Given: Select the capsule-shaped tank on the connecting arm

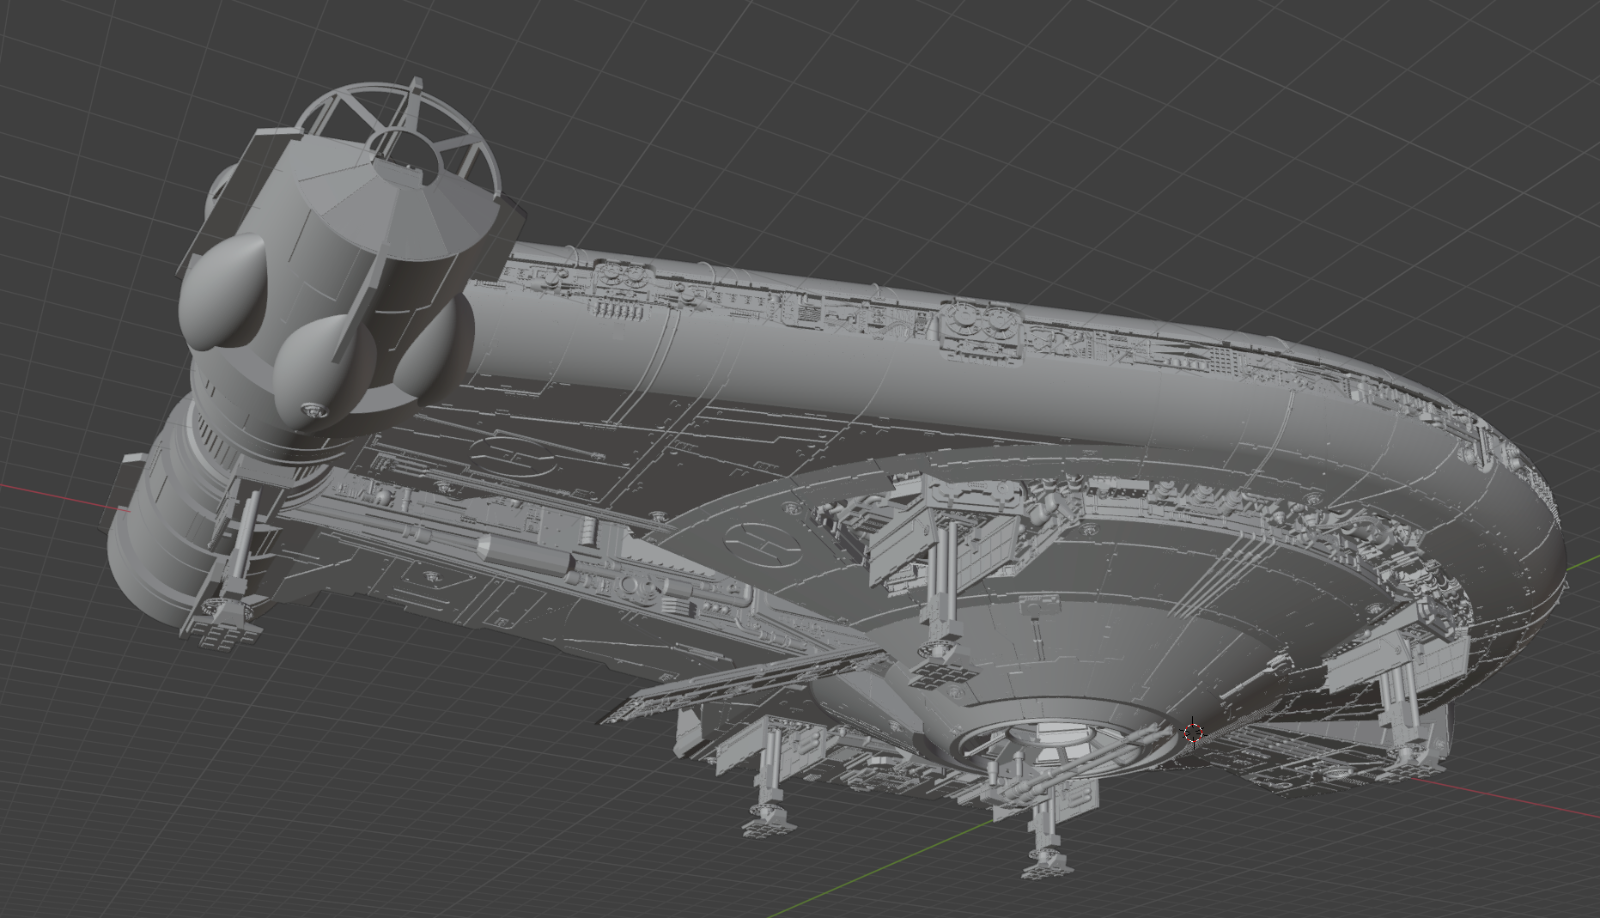Looking at the screenshot, I should (x=525, y=553).
